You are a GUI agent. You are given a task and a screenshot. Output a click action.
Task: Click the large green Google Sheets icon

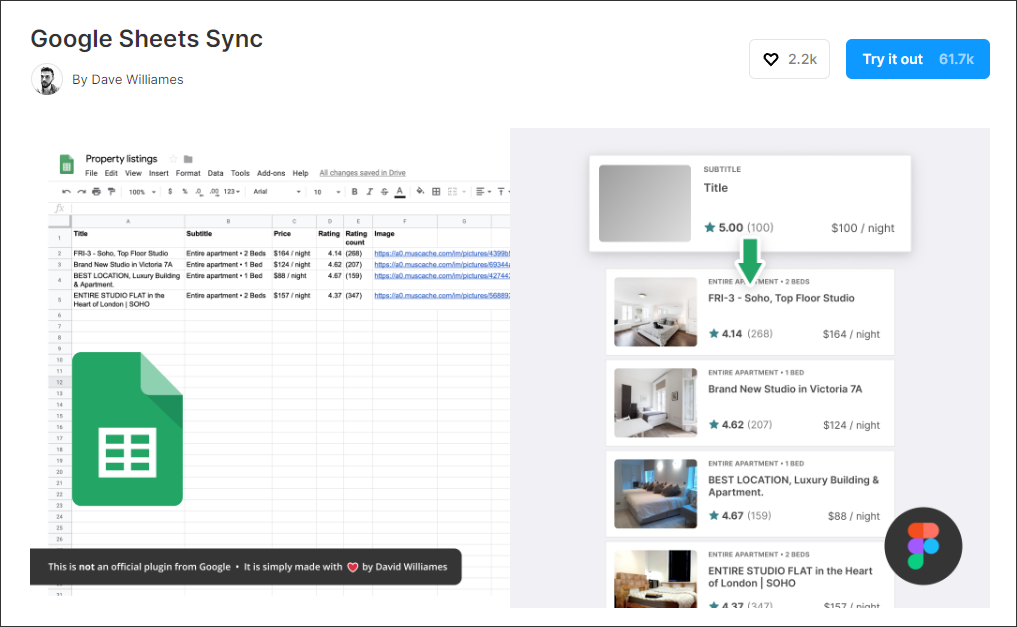click(x=127, y=429)
